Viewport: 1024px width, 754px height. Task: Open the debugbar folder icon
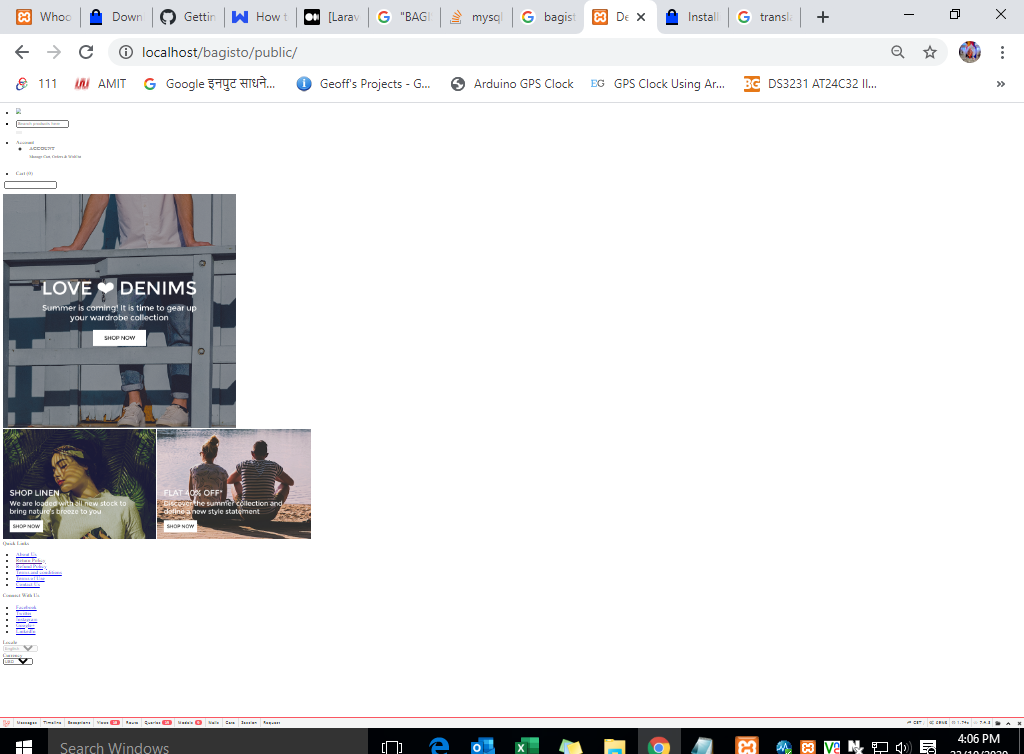(998, 723)
